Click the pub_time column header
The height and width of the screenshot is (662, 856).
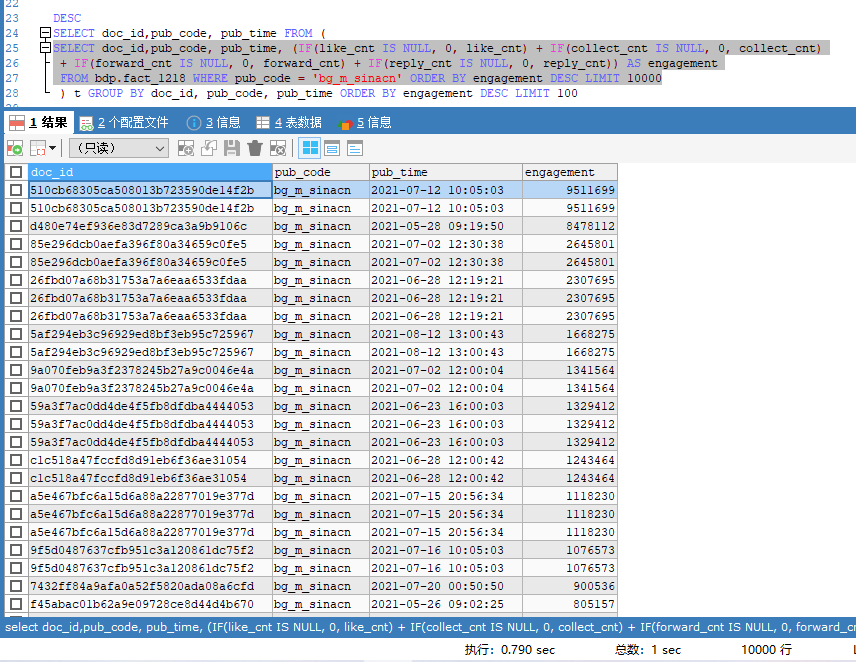[445, 172]
